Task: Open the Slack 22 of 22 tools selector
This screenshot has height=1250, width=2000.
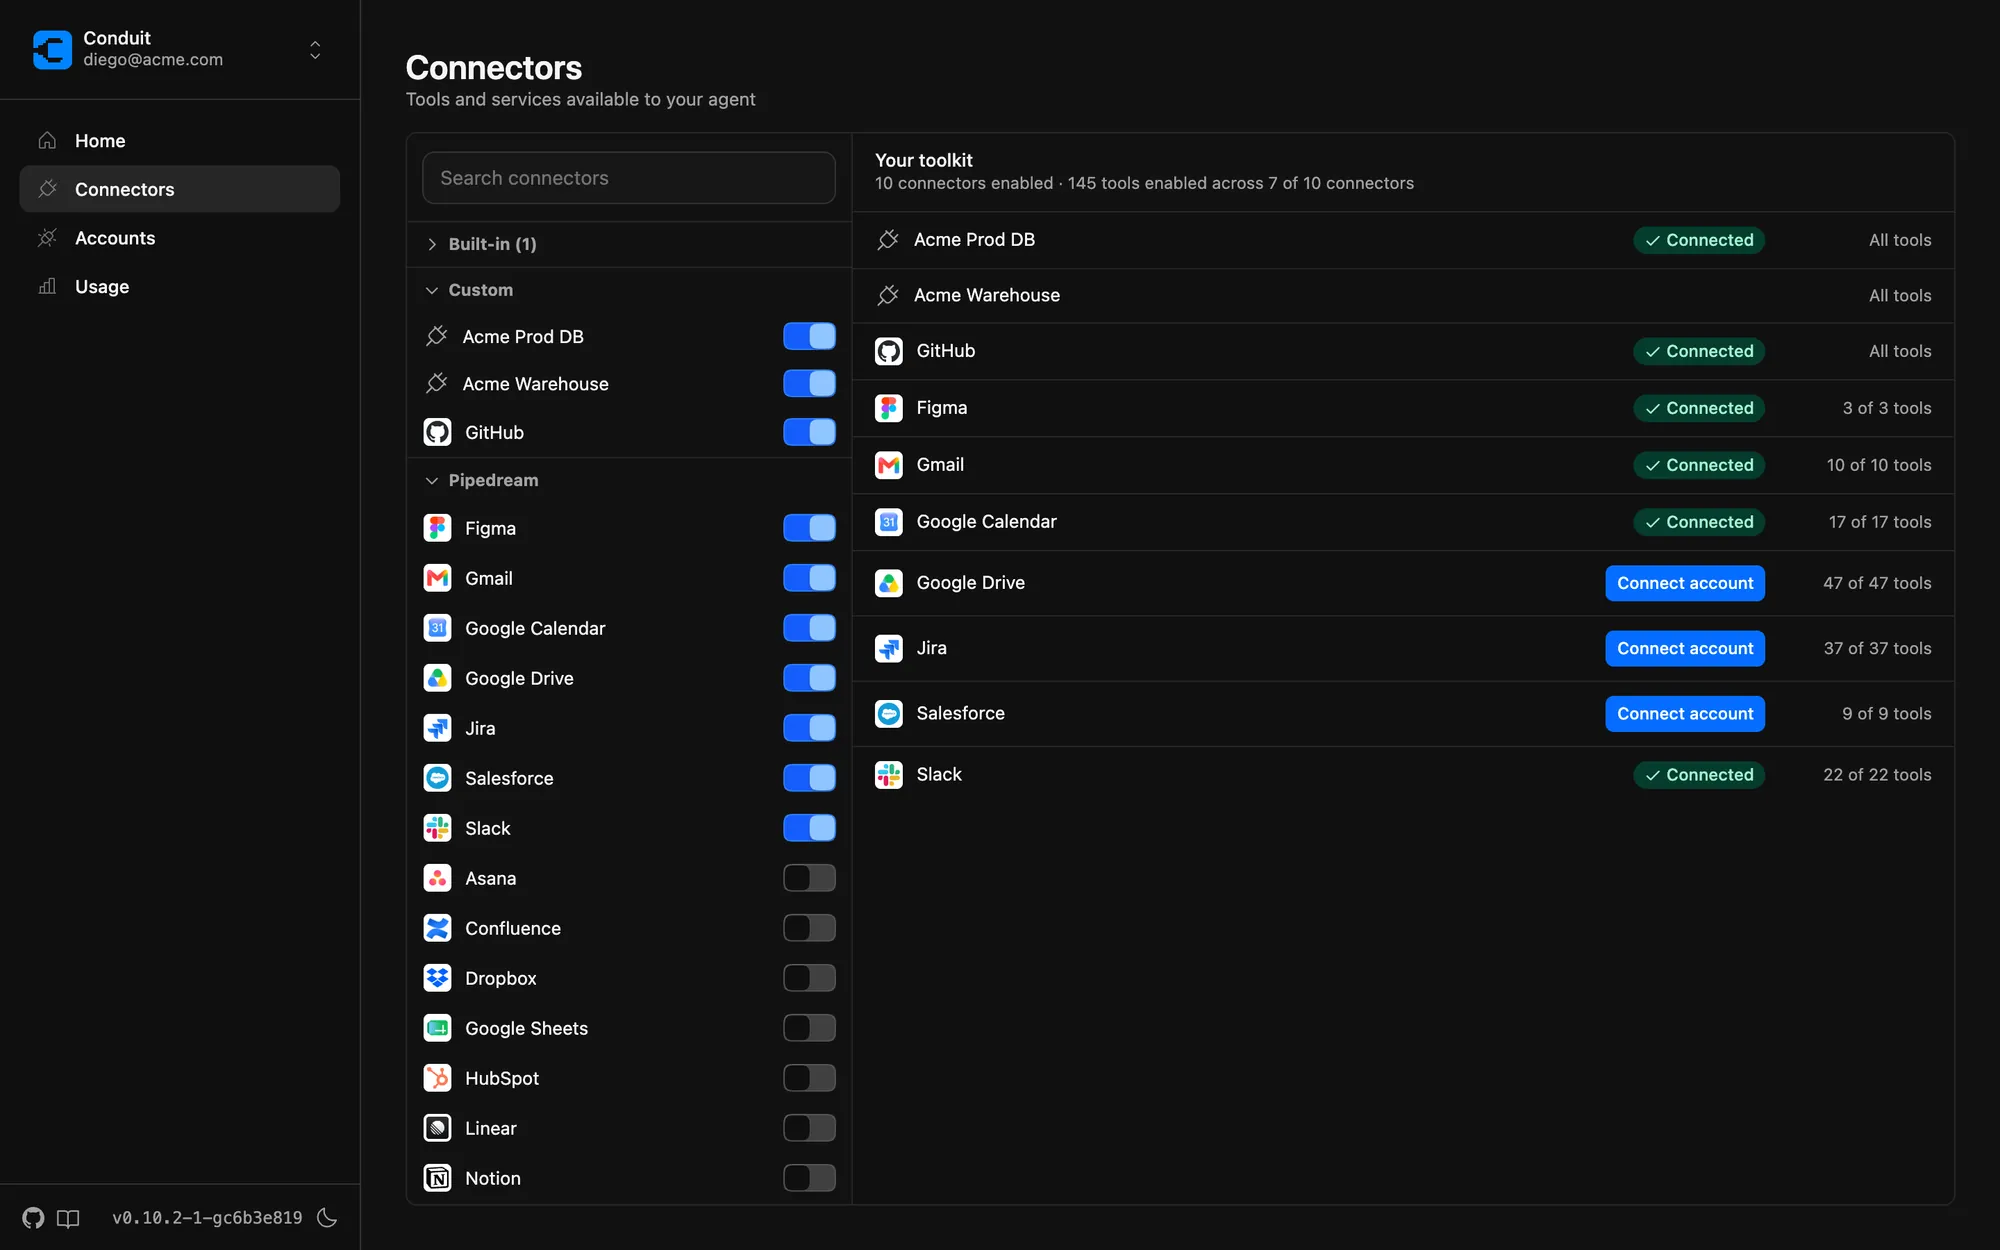Action: tap(1877, 775)
